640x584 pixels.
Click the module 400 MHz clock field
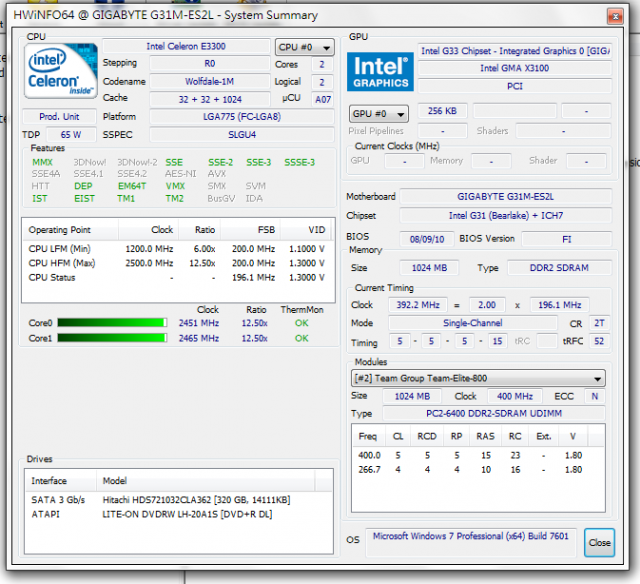515,396
